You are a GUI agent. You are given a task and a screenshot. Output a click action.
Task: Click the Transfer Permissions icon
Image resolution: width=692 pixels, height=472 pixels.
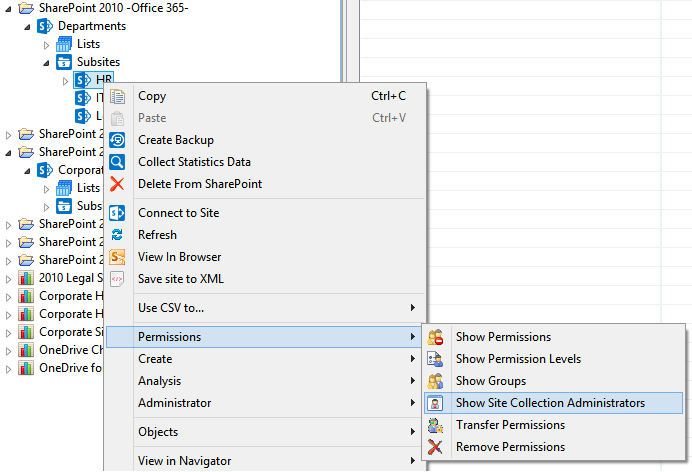(x=435, y=425)
